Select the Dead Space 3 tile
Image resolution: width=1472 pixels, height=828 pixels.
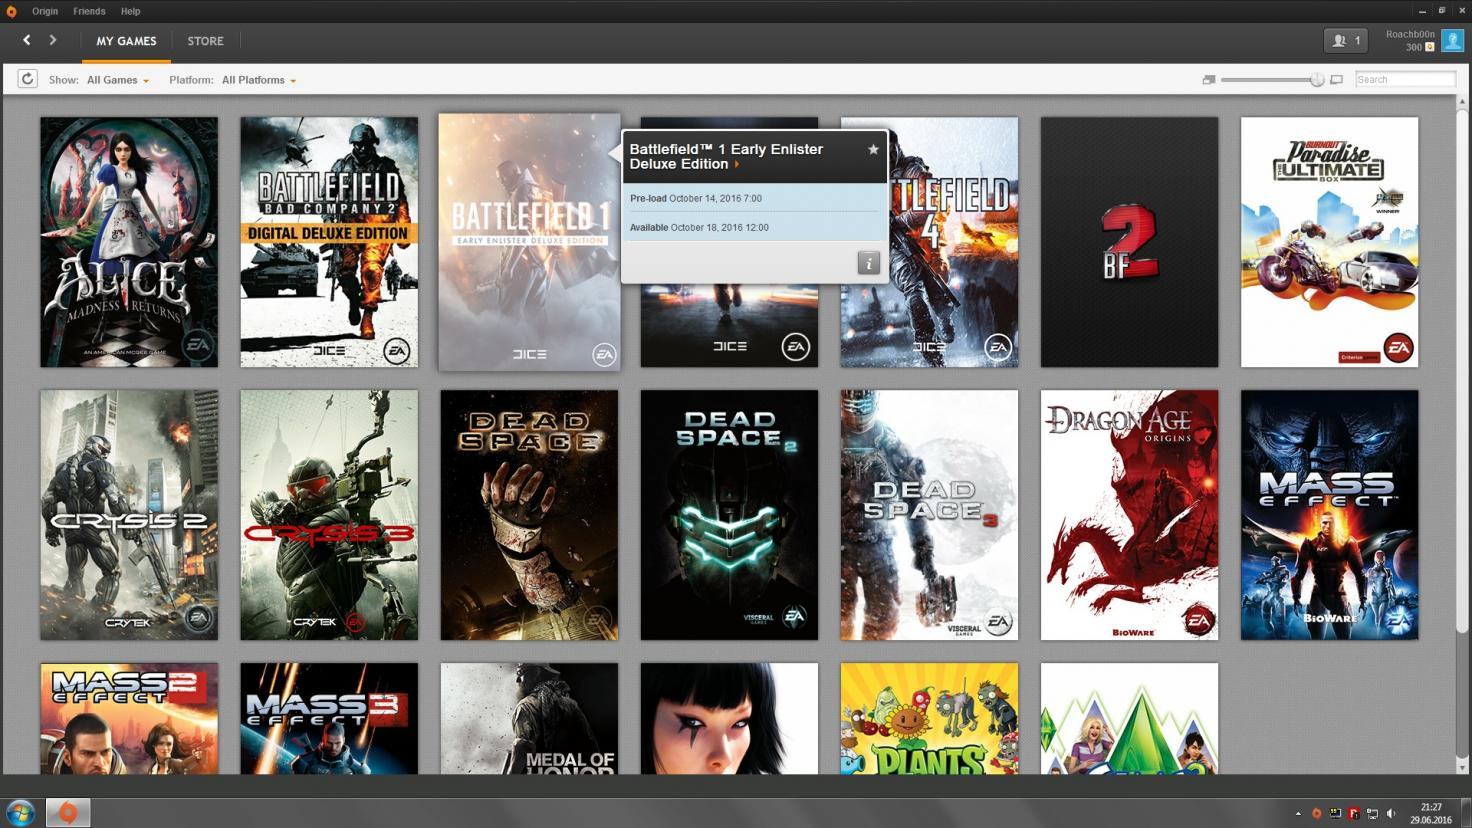(x=929, y=515)
